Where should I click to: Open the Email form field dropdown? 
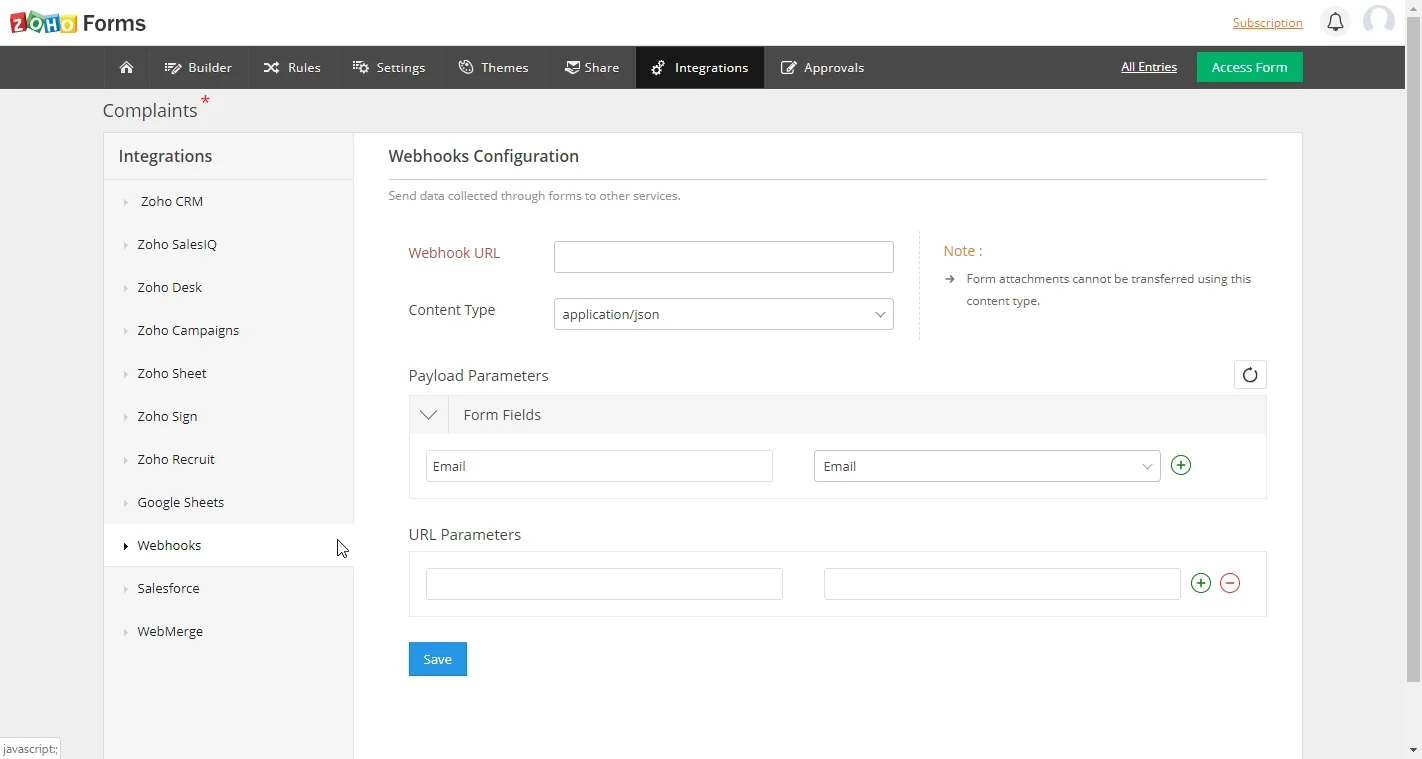987,466
